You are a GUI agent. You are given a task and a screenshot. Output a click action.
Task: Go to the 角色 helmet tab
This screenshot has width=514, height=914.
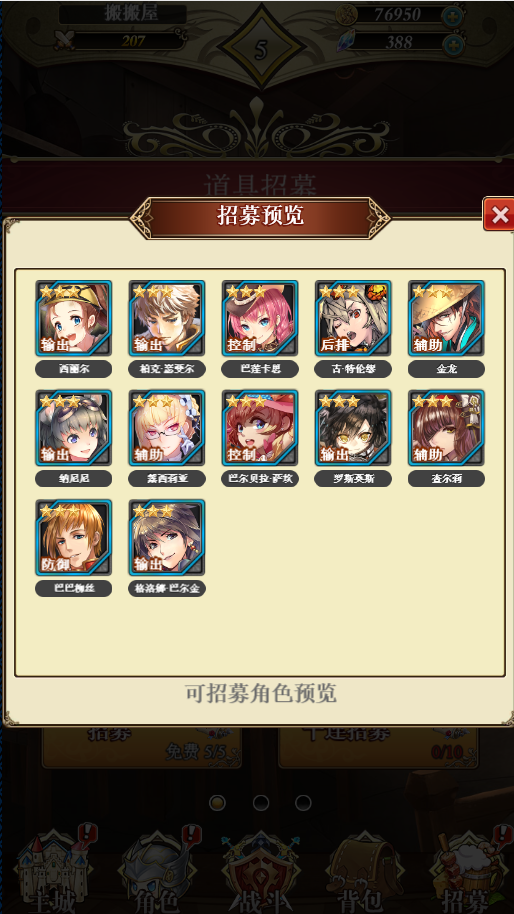tap(156, 870)
